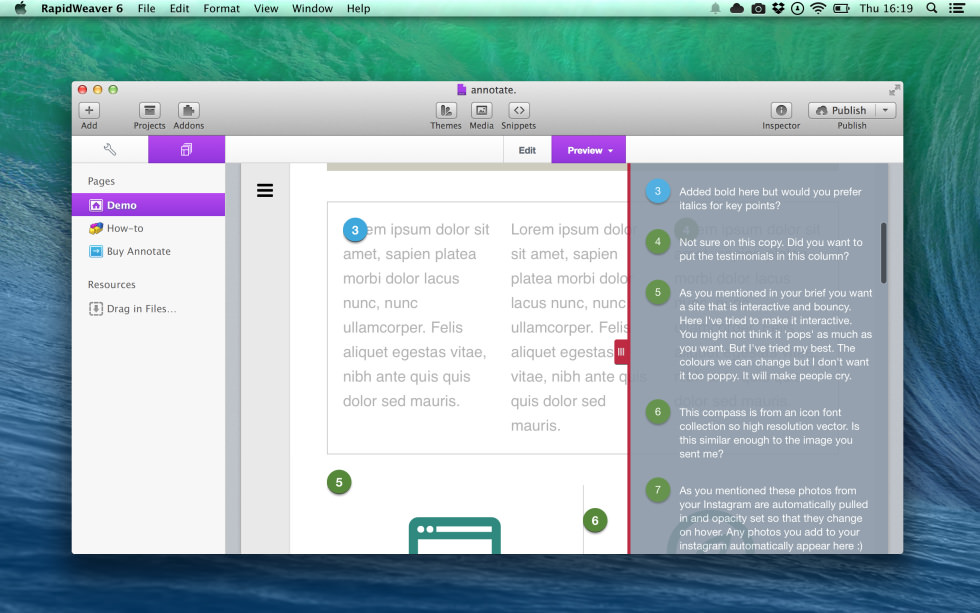Open the Projects toolbar icon
Viewport: 980px width, 613px height.
[149, 111]
